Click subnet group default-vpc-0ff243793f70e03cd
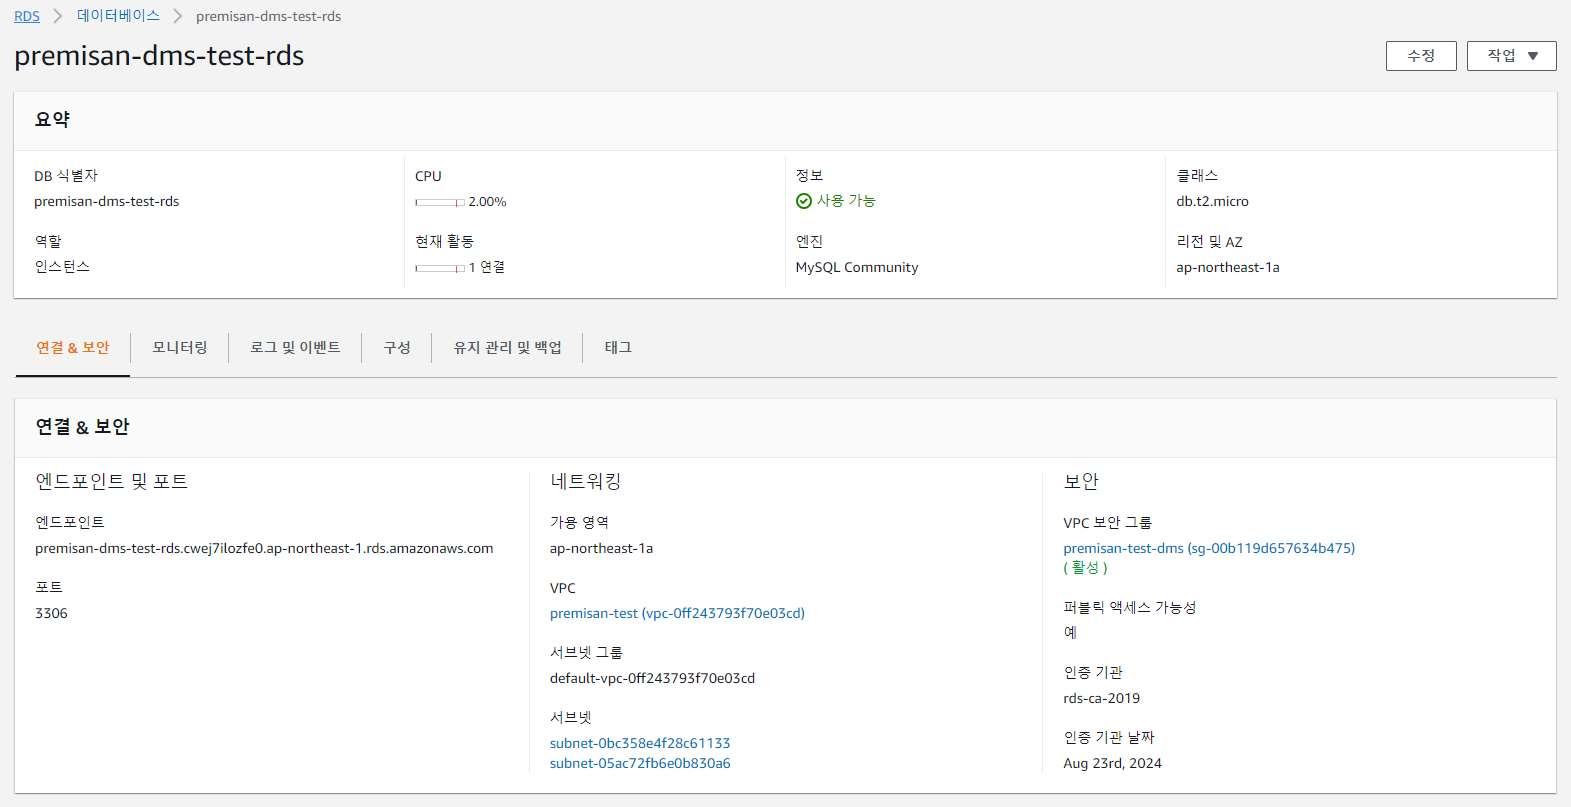Screen dimensions: 1571x807 (x=652, y=678)
